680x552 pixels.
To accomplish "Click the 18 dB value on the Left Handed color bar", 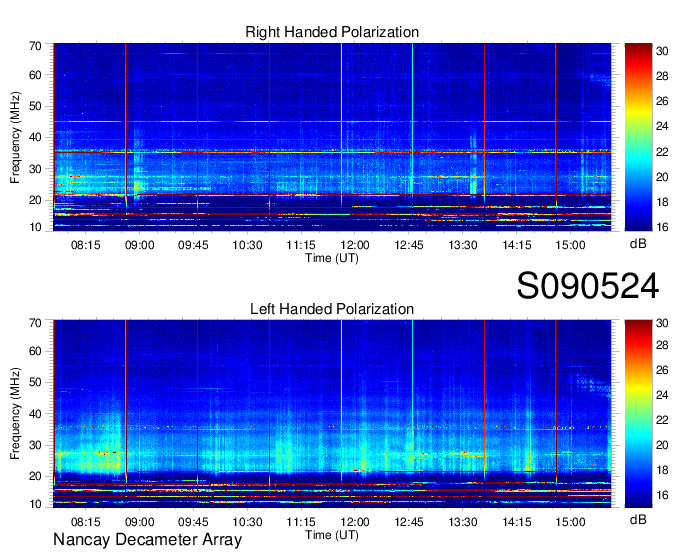I will click(662, 470).
